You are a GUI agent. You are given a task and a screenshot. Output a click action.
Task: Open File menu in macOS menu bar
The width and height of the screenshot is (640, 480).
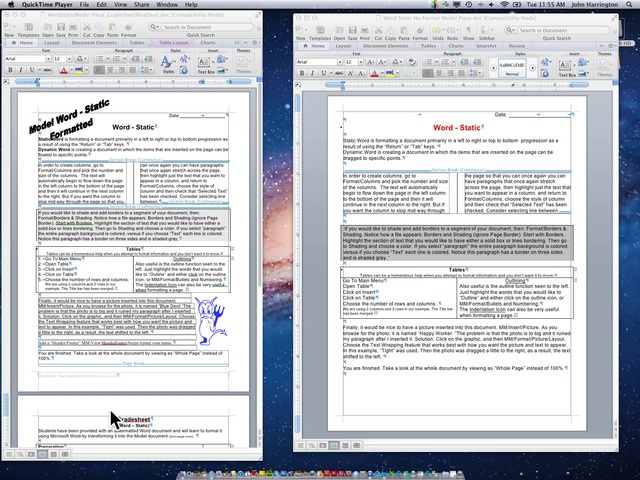click(84, 4)
